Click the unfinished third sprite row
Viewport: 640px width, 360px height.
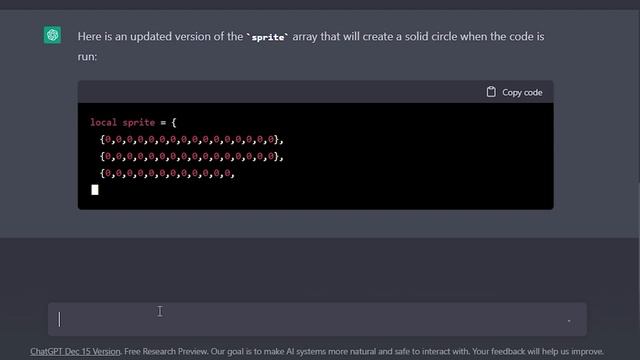pos(167,173)
